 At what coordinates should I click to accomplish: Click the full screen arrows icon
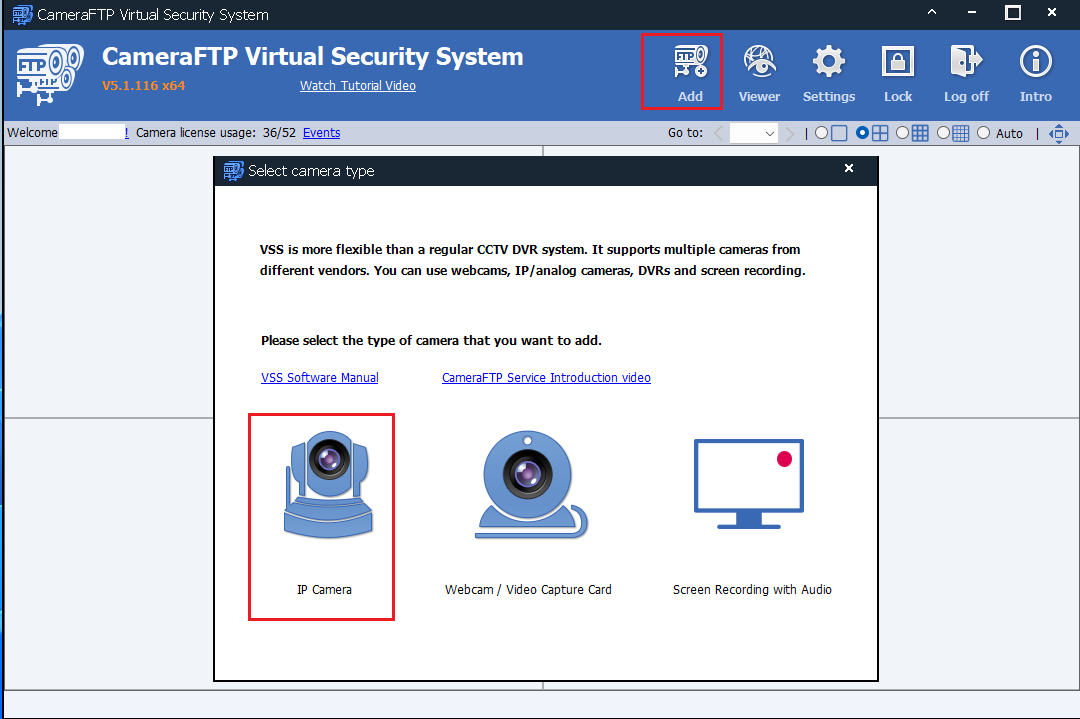tap(1059, 133)
